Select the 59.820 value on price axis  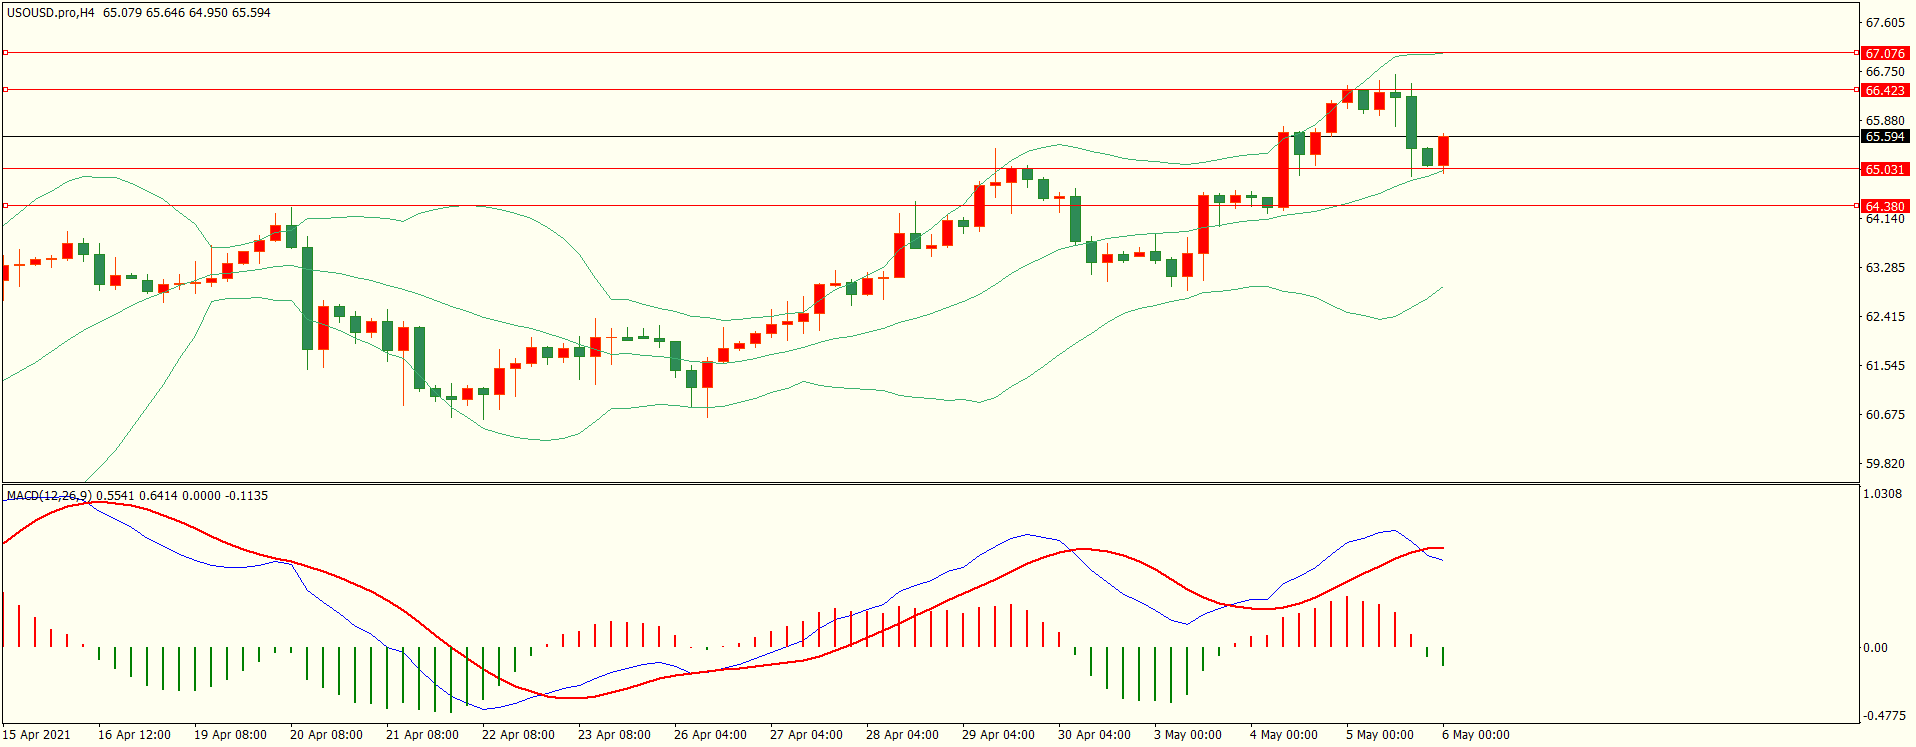point(1885,464)
